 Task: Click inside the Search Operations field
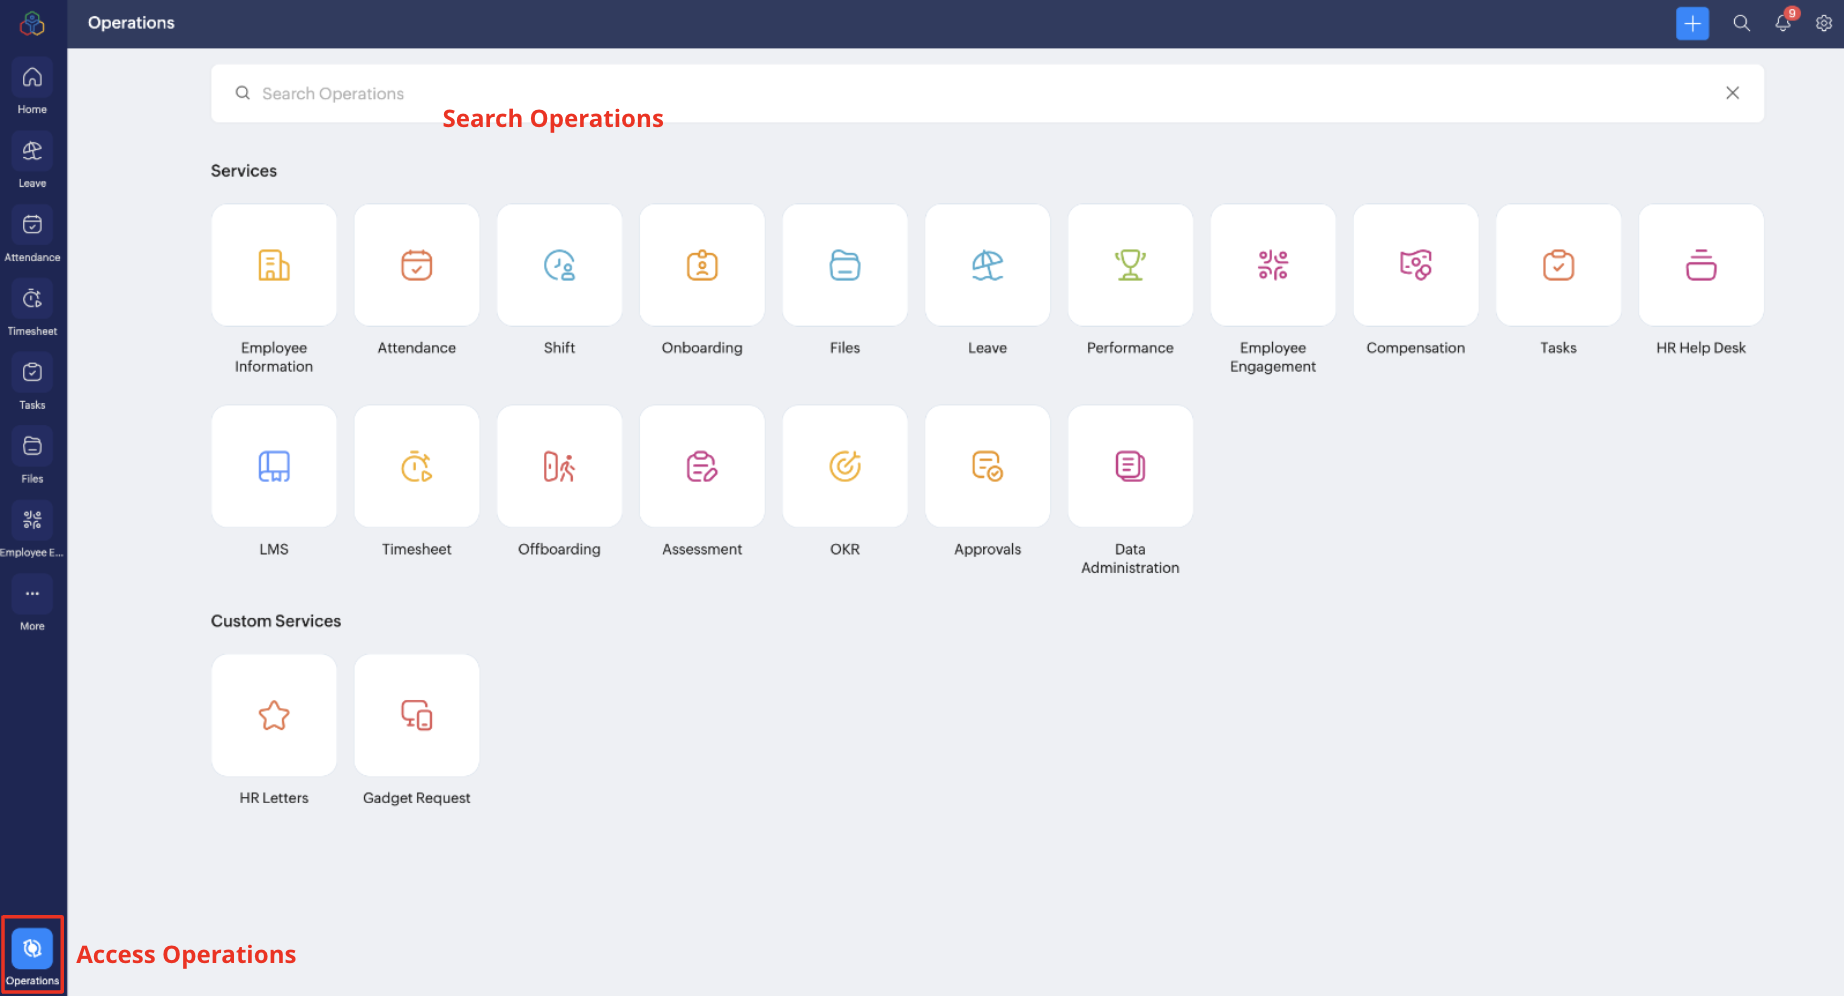(900, 94)
